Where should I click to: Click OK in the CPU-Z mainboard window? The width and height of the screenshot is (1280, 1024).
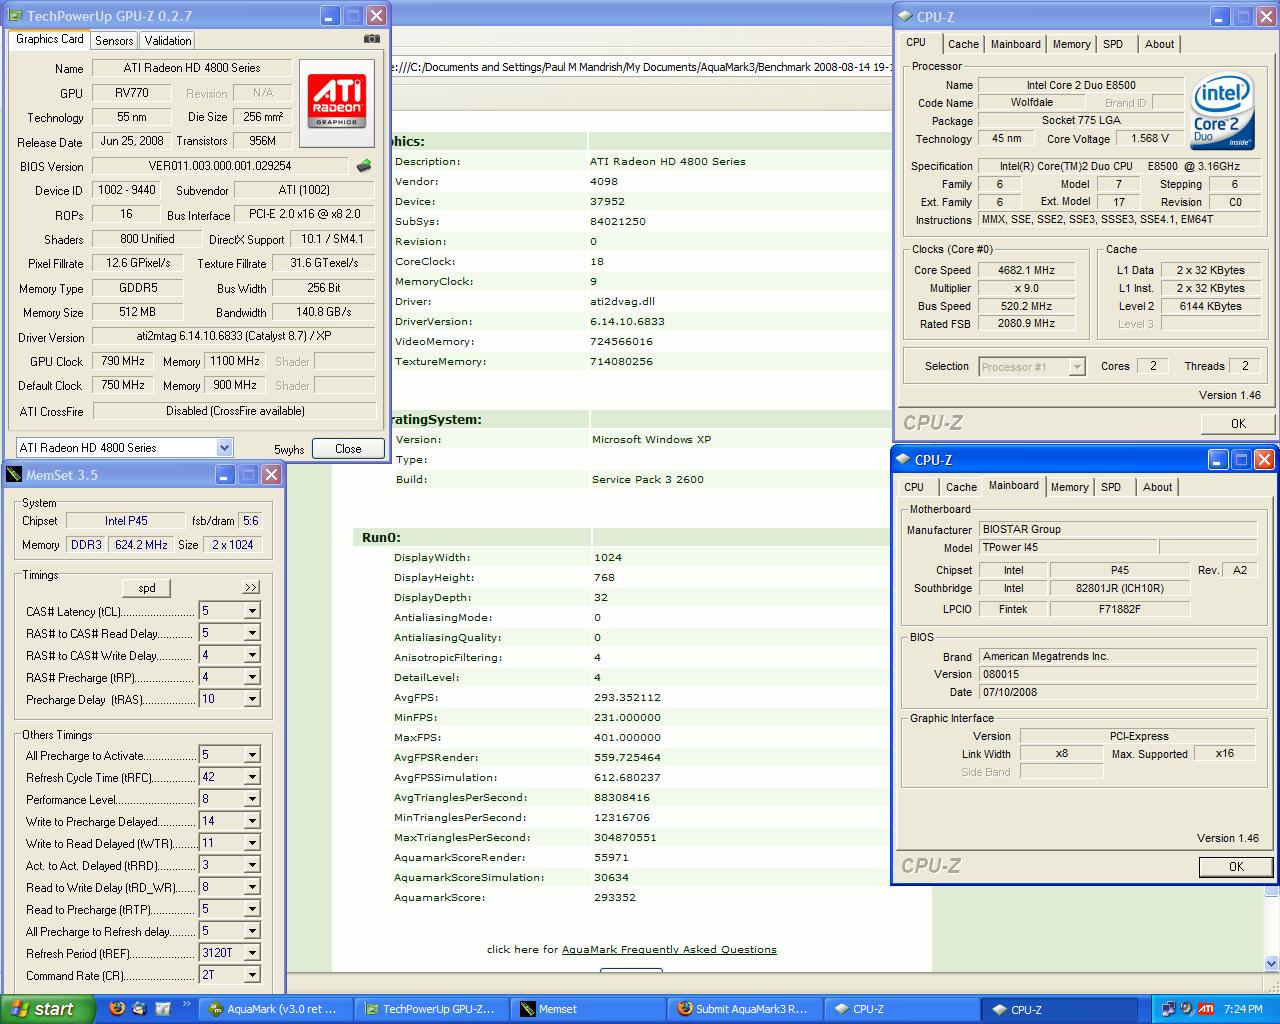(1236, 866)
